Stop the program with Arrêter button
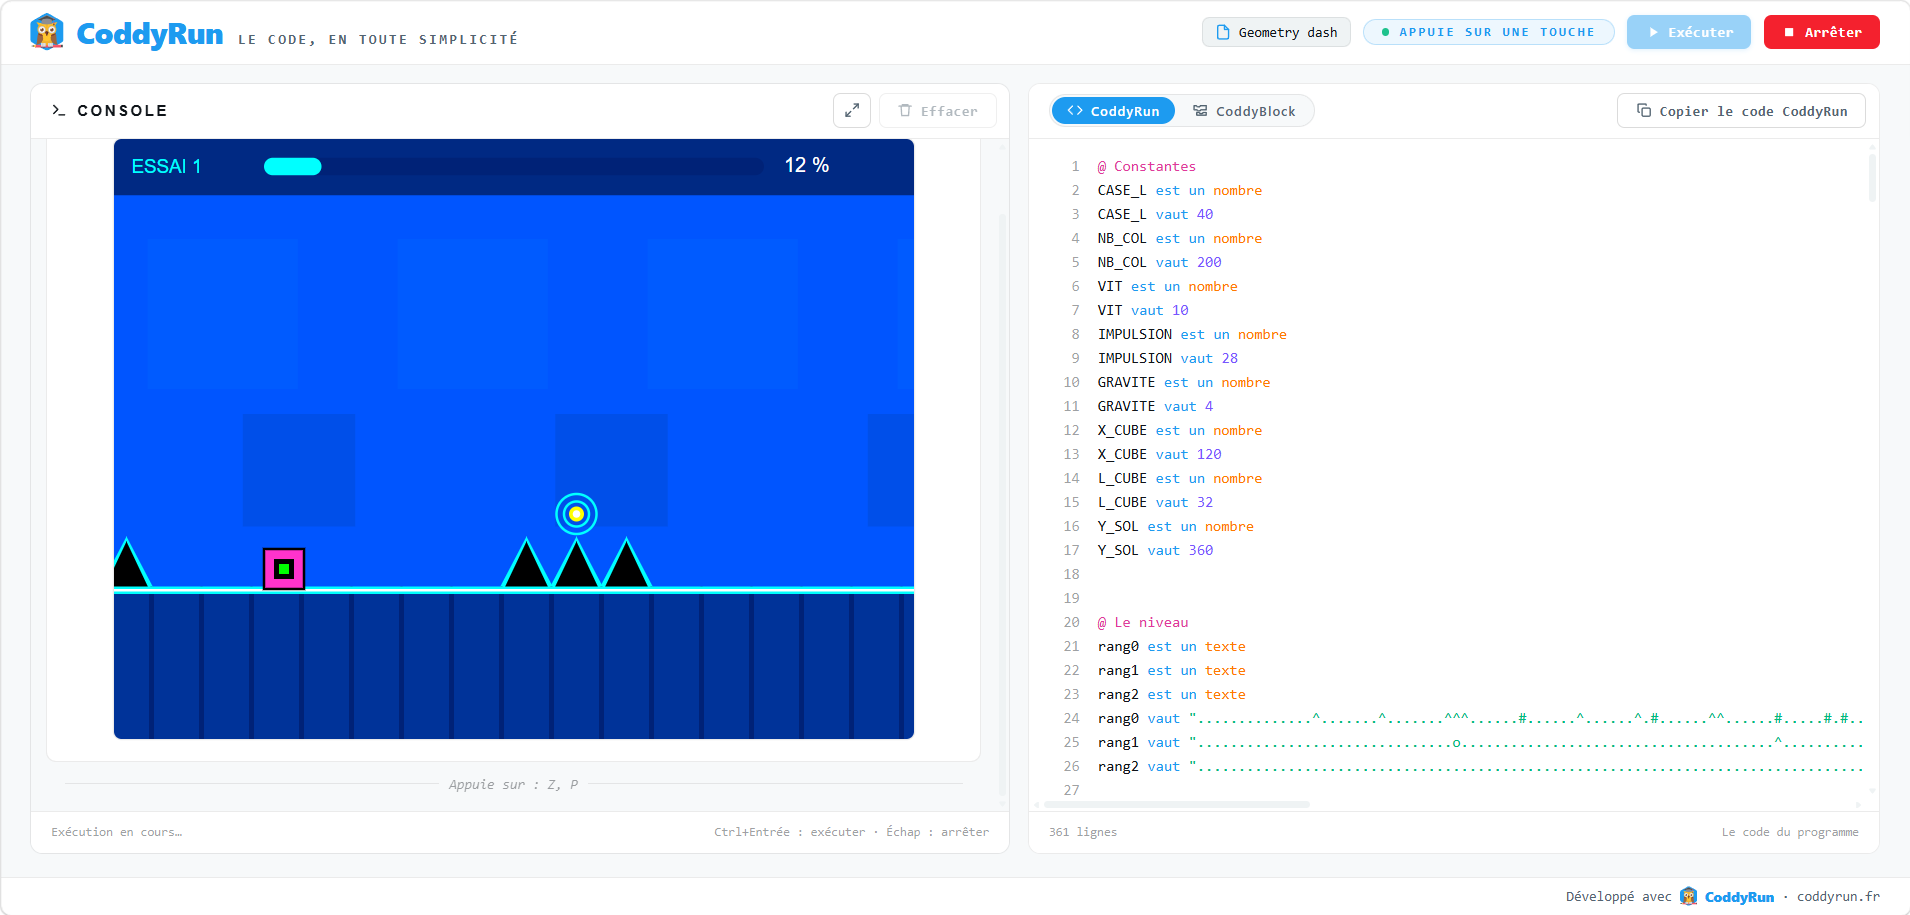This screenshot has width=1910, height=915. point(1822,32)
